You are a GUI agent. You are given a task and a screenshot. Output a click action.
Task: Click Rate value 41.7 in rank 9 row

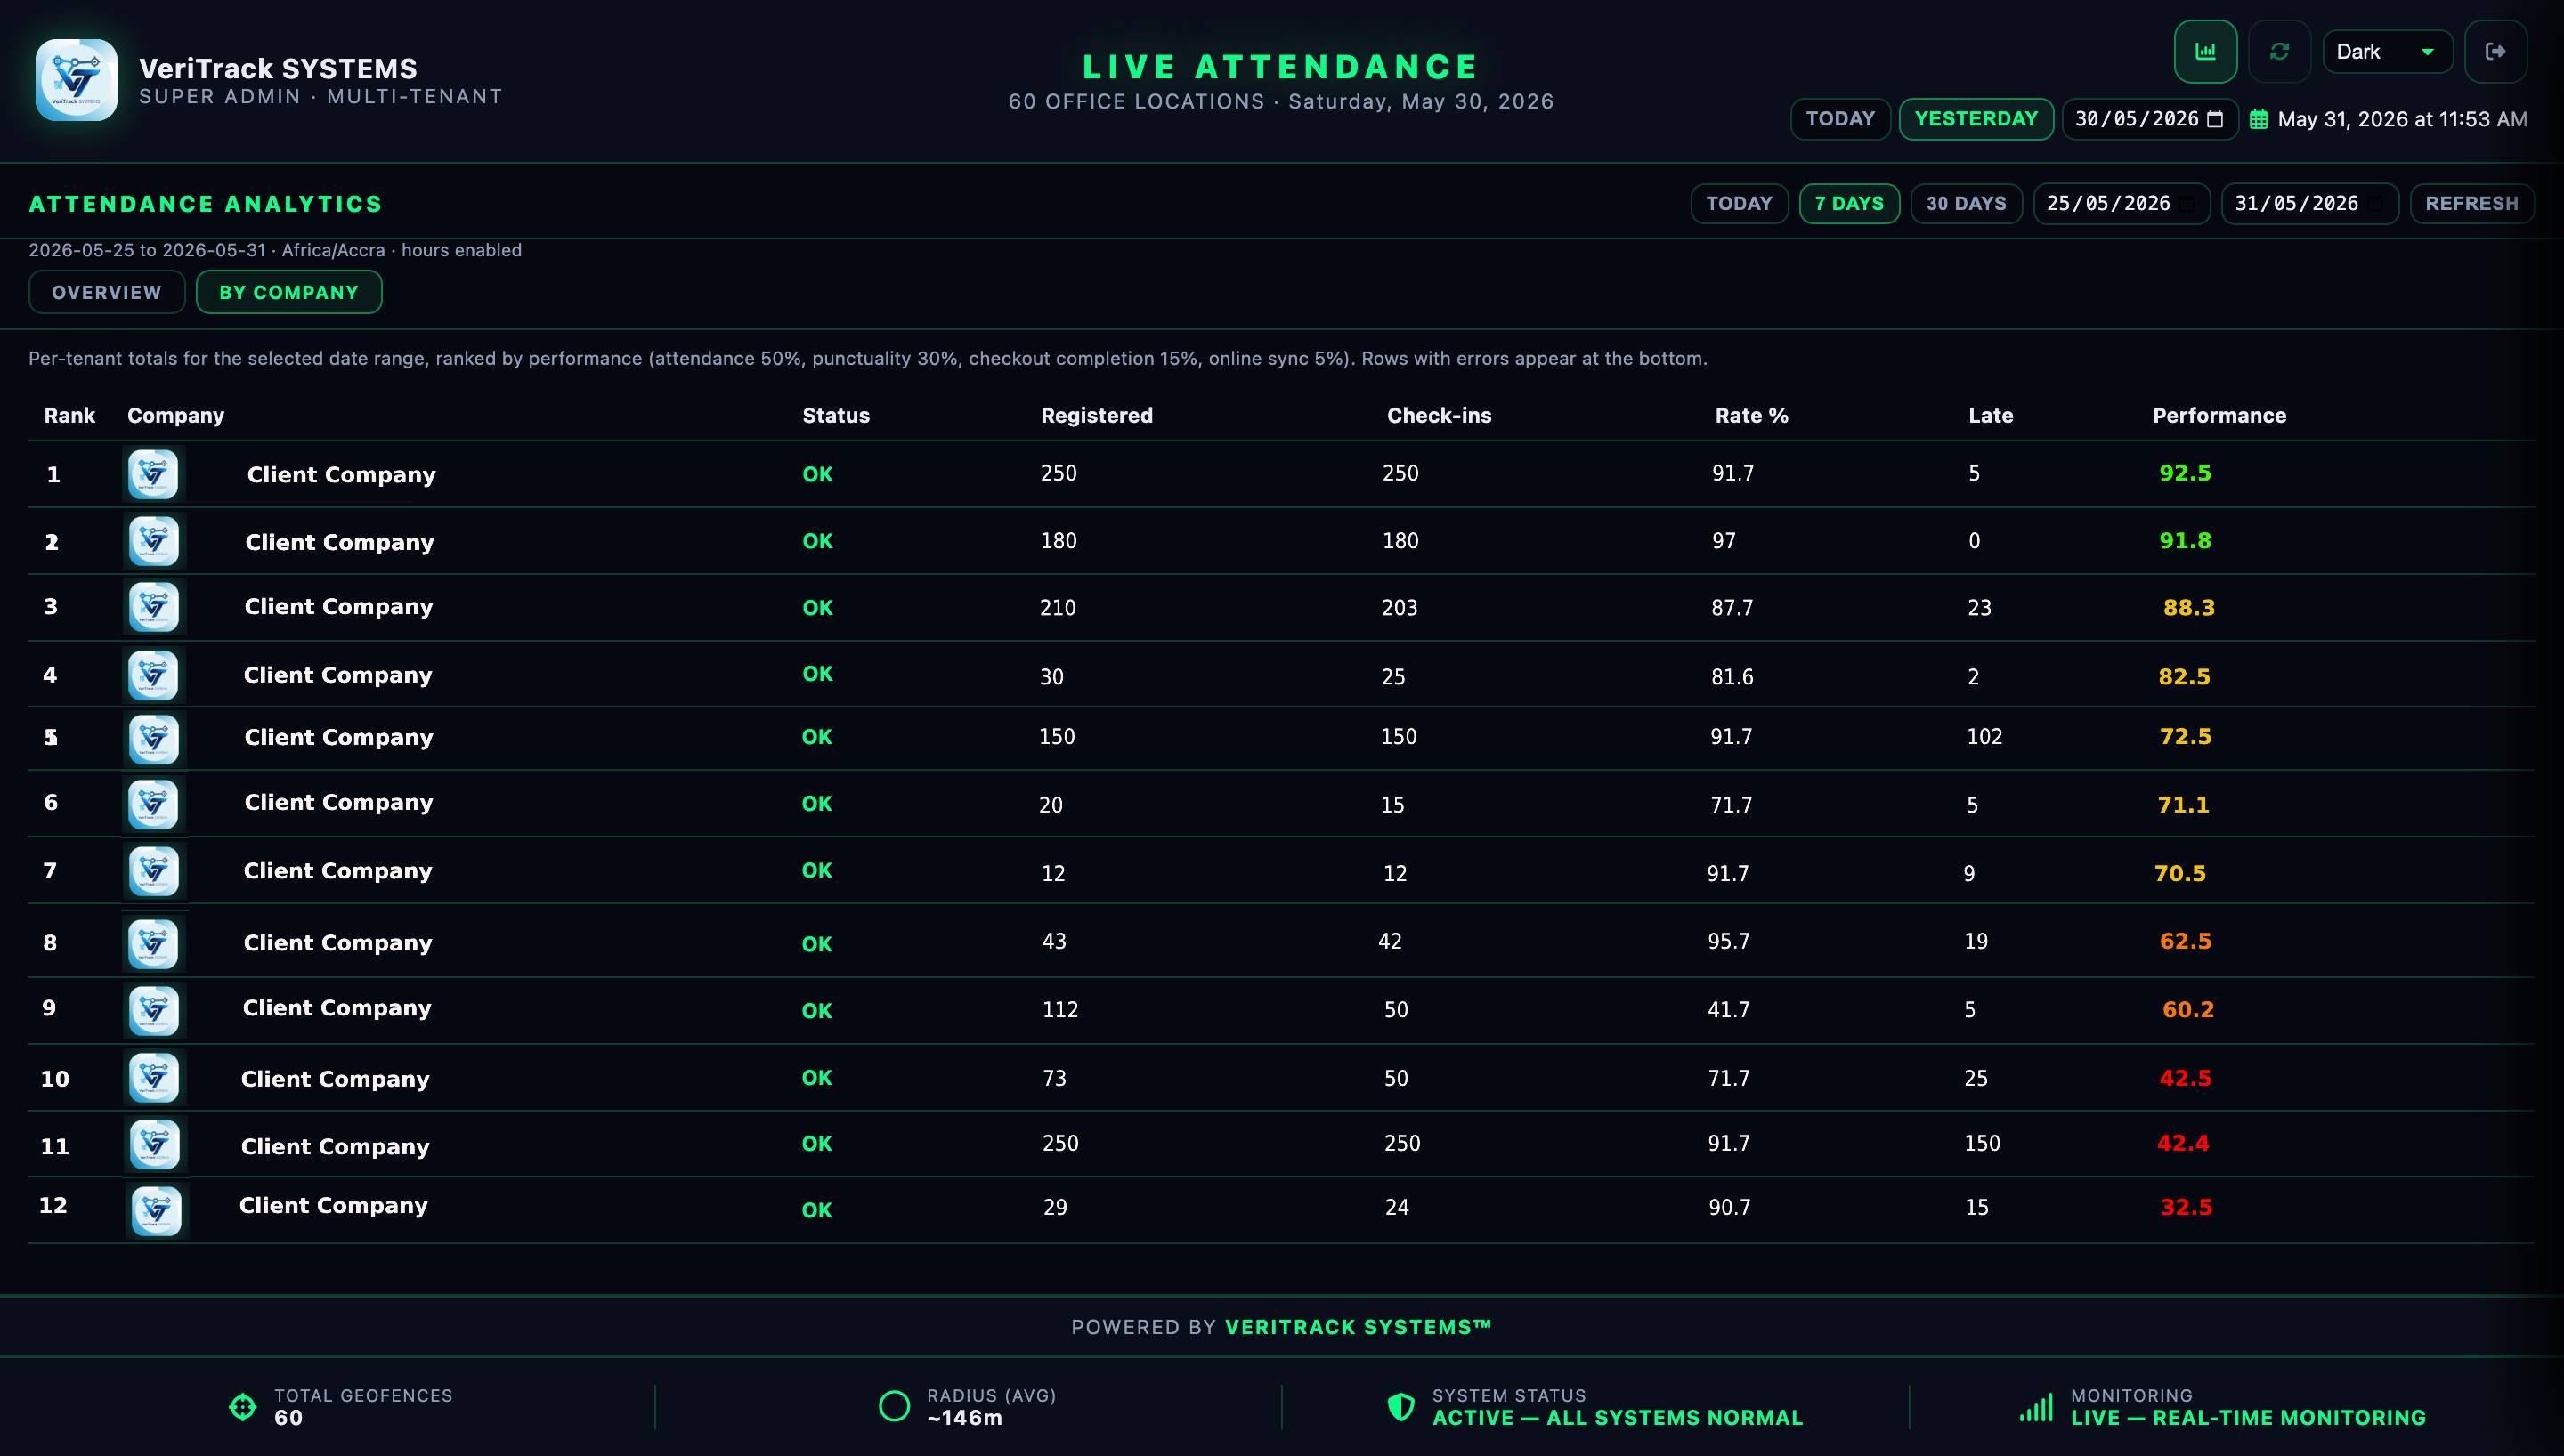1728,1010
